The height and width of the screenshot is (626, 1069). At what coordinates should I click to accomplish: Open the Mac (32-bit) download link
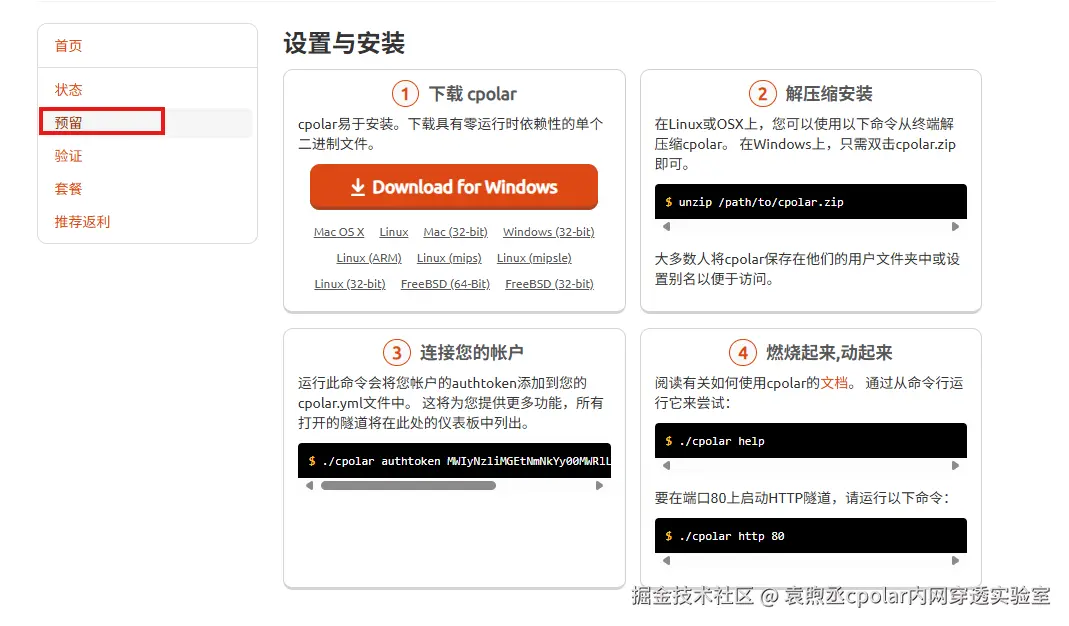pos(455,232)
